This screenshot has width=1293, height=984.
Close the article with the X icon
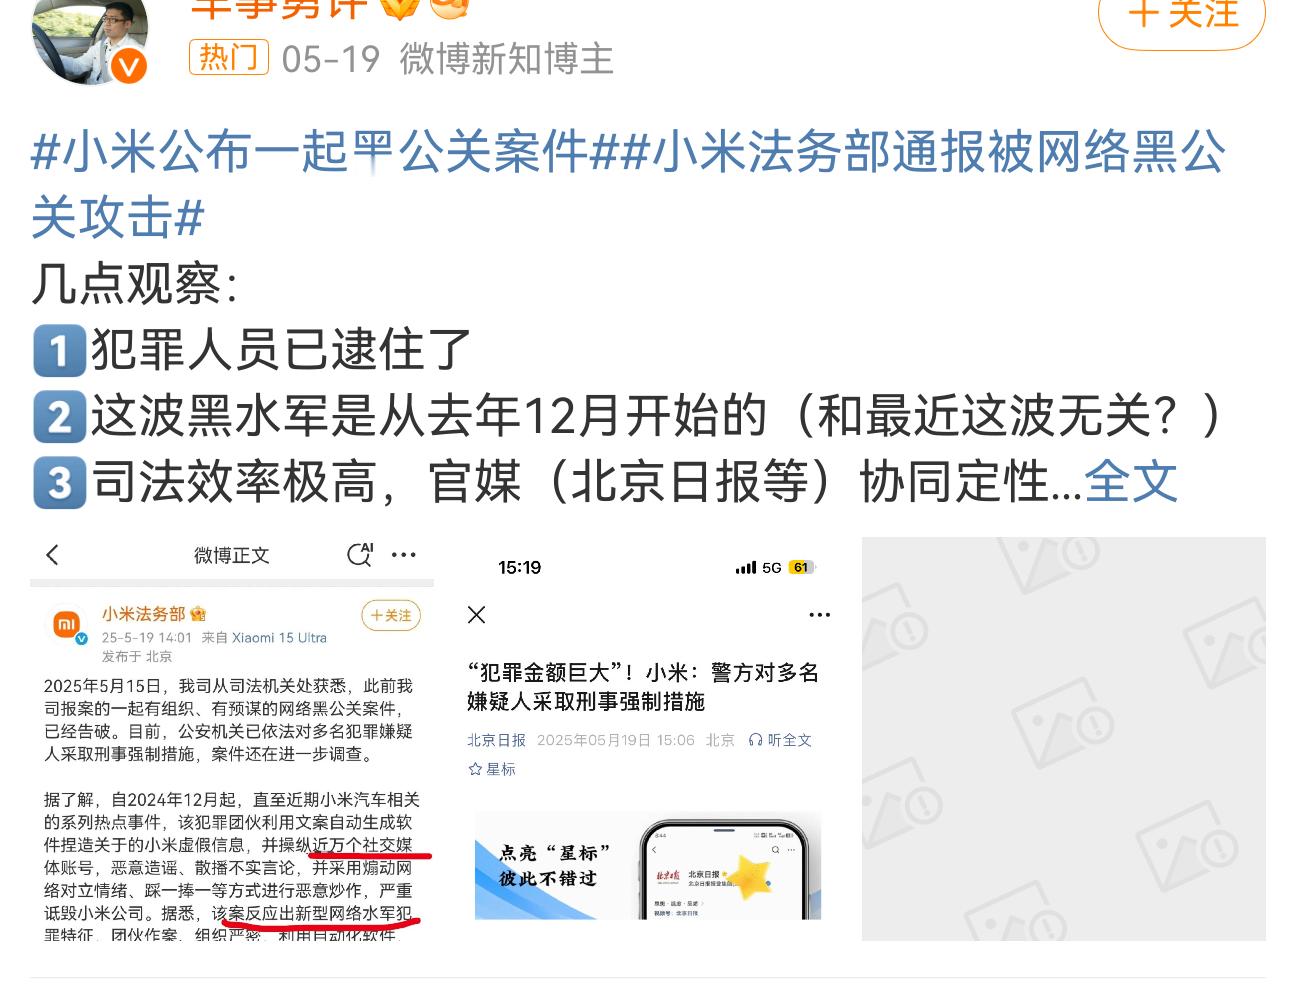477,614
